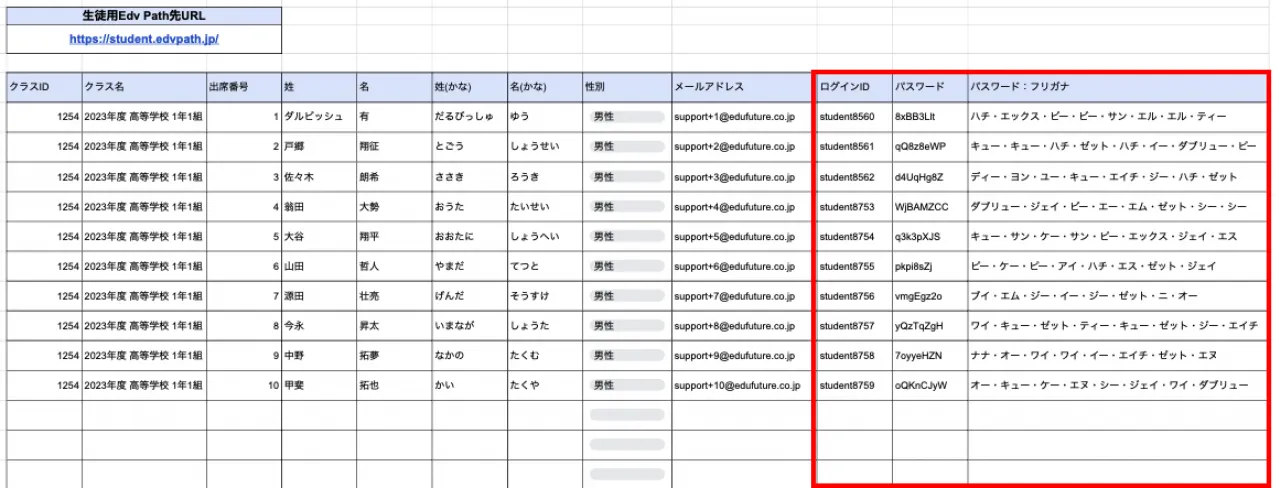
Task: Click password cell 8xBB3Llt
Action: [x=930, y=117]
